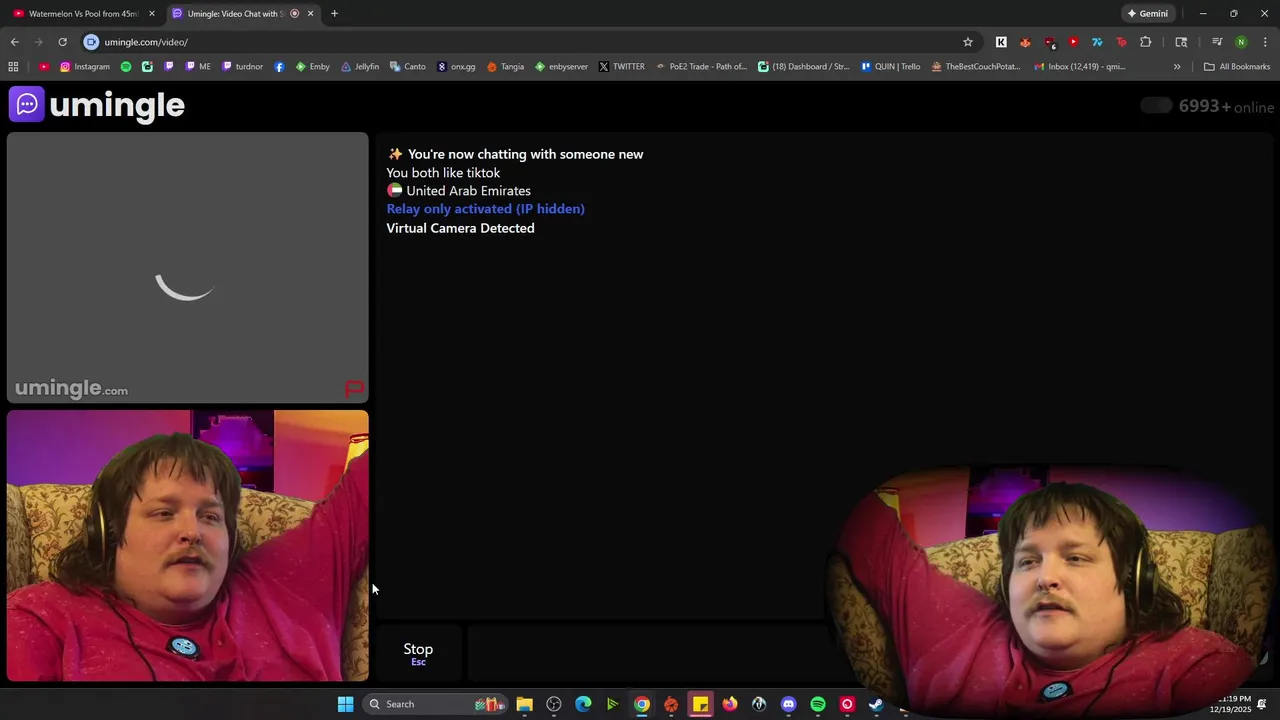This screenshot has height=720, width=1280.
Task: Open the turdnor bookmark
Action: (243, 67)
